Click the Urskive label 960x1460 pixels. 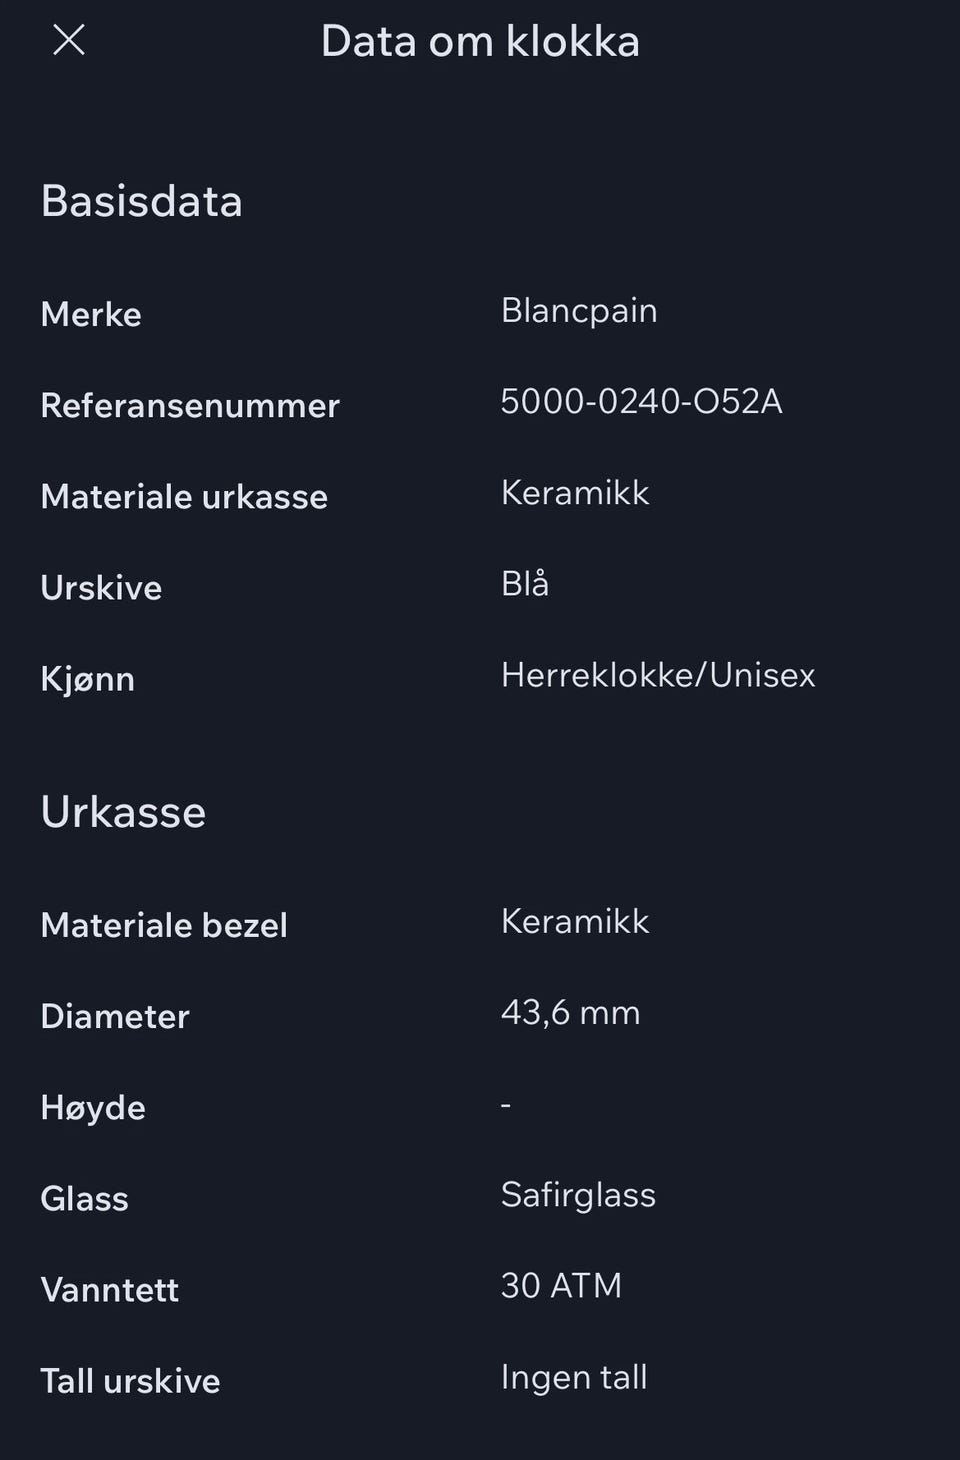(x=101, y=588)
